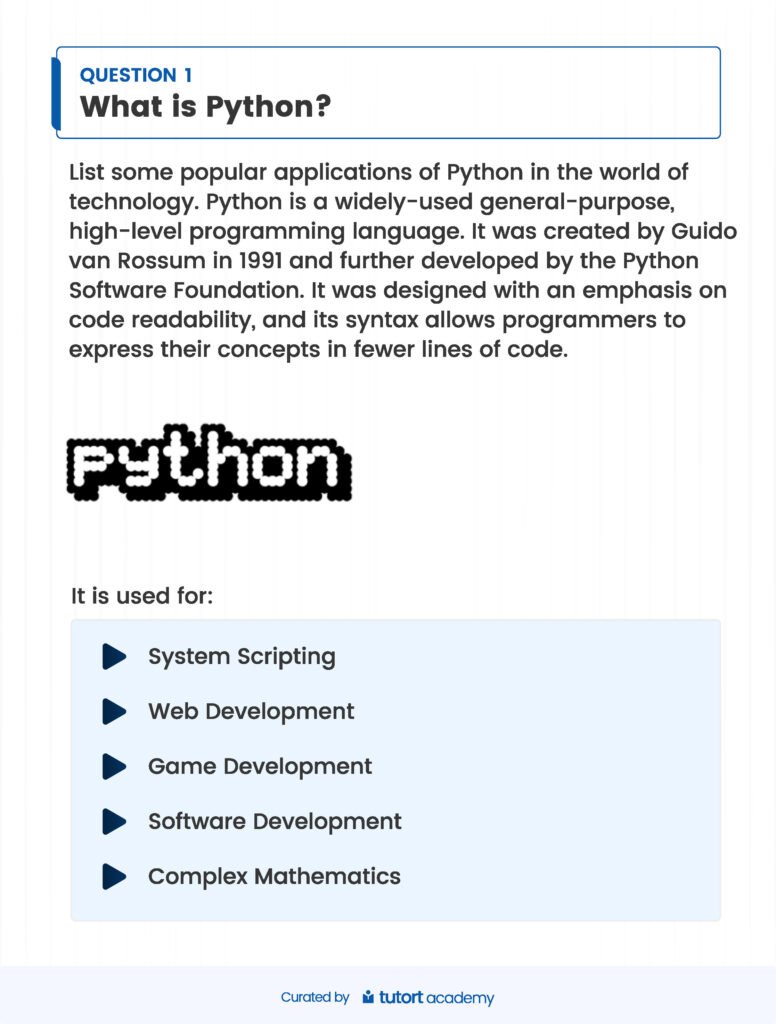
Task: Click the pixelated Python logo image
Action: (209, 462)
